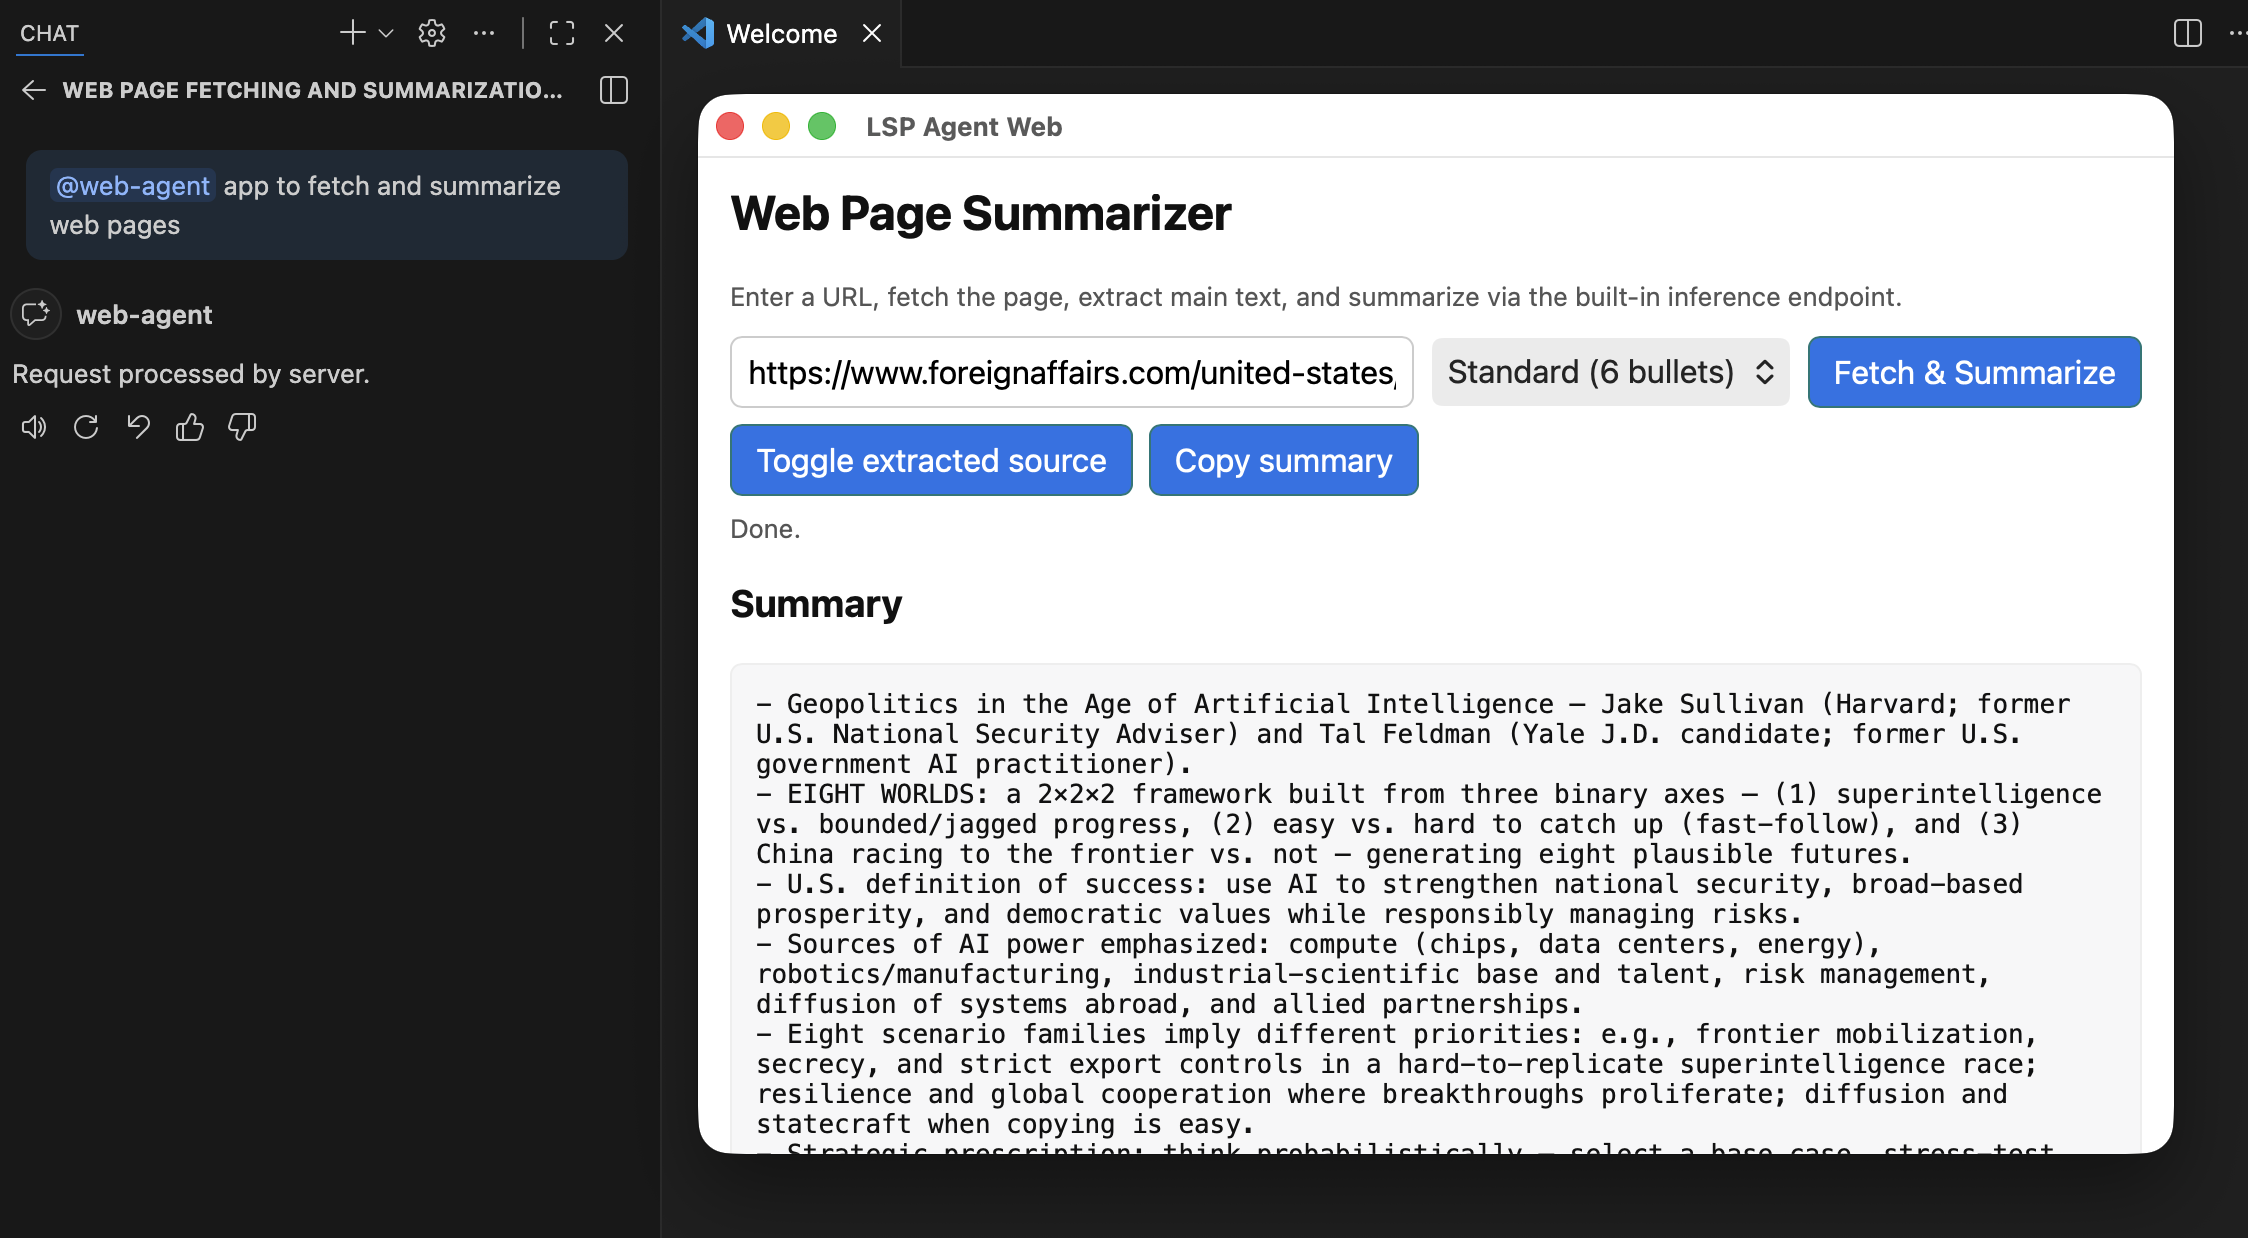Mark the response as helpful
The image size is (2248, 1238).
coord(190,427)
